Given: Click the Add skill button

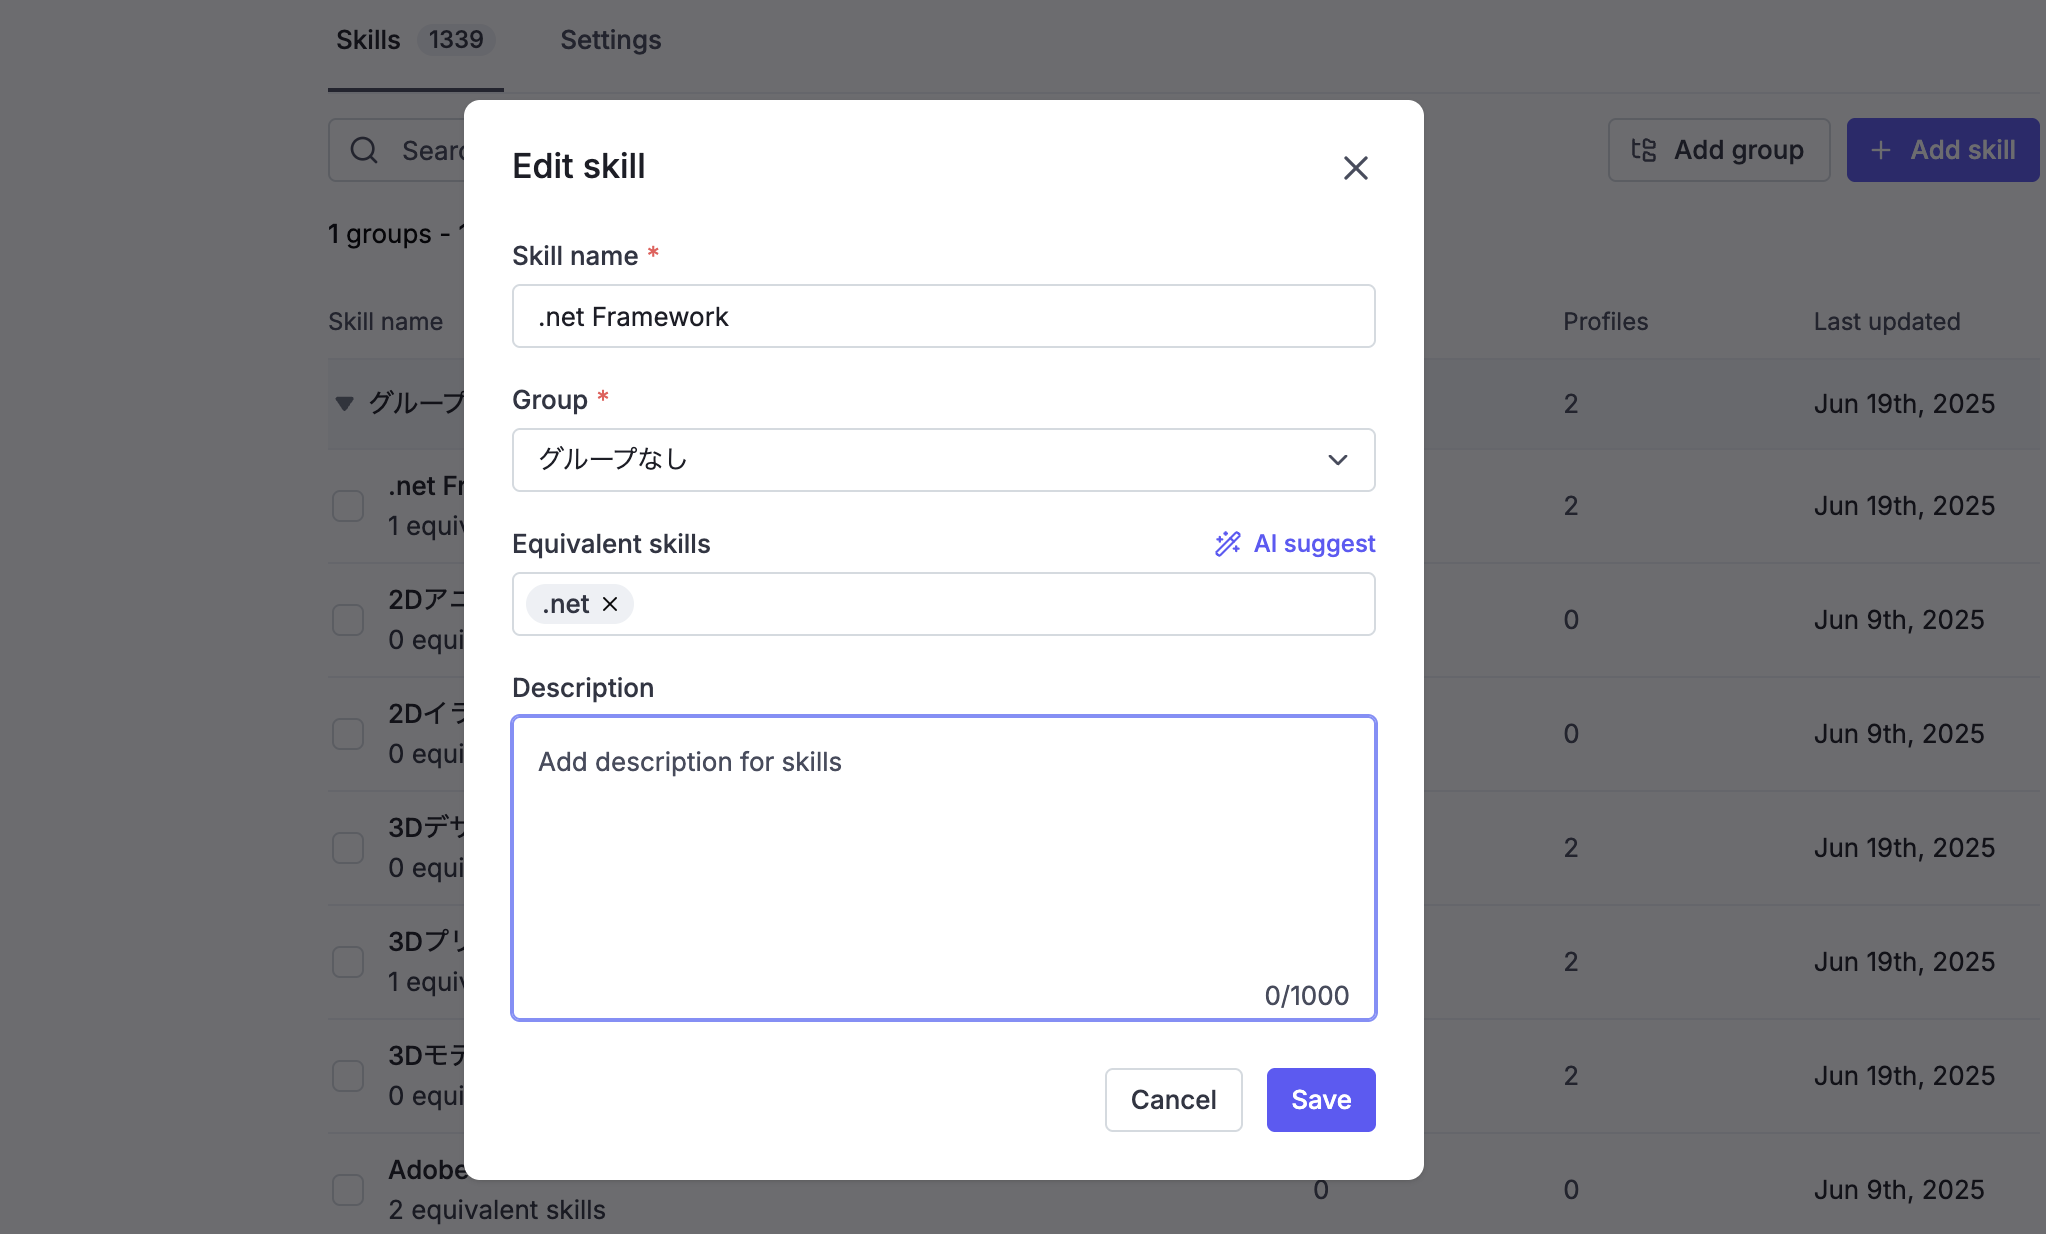Looking at the screenshot, I should [1942, 150].
